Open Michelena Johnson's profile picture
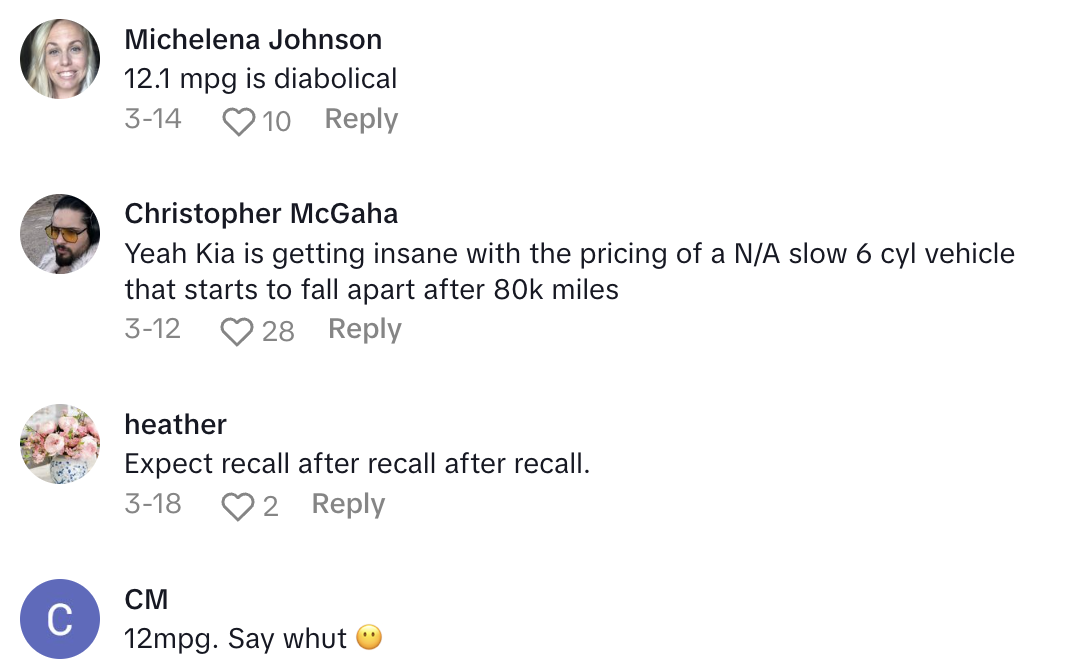 click(59, 58)
